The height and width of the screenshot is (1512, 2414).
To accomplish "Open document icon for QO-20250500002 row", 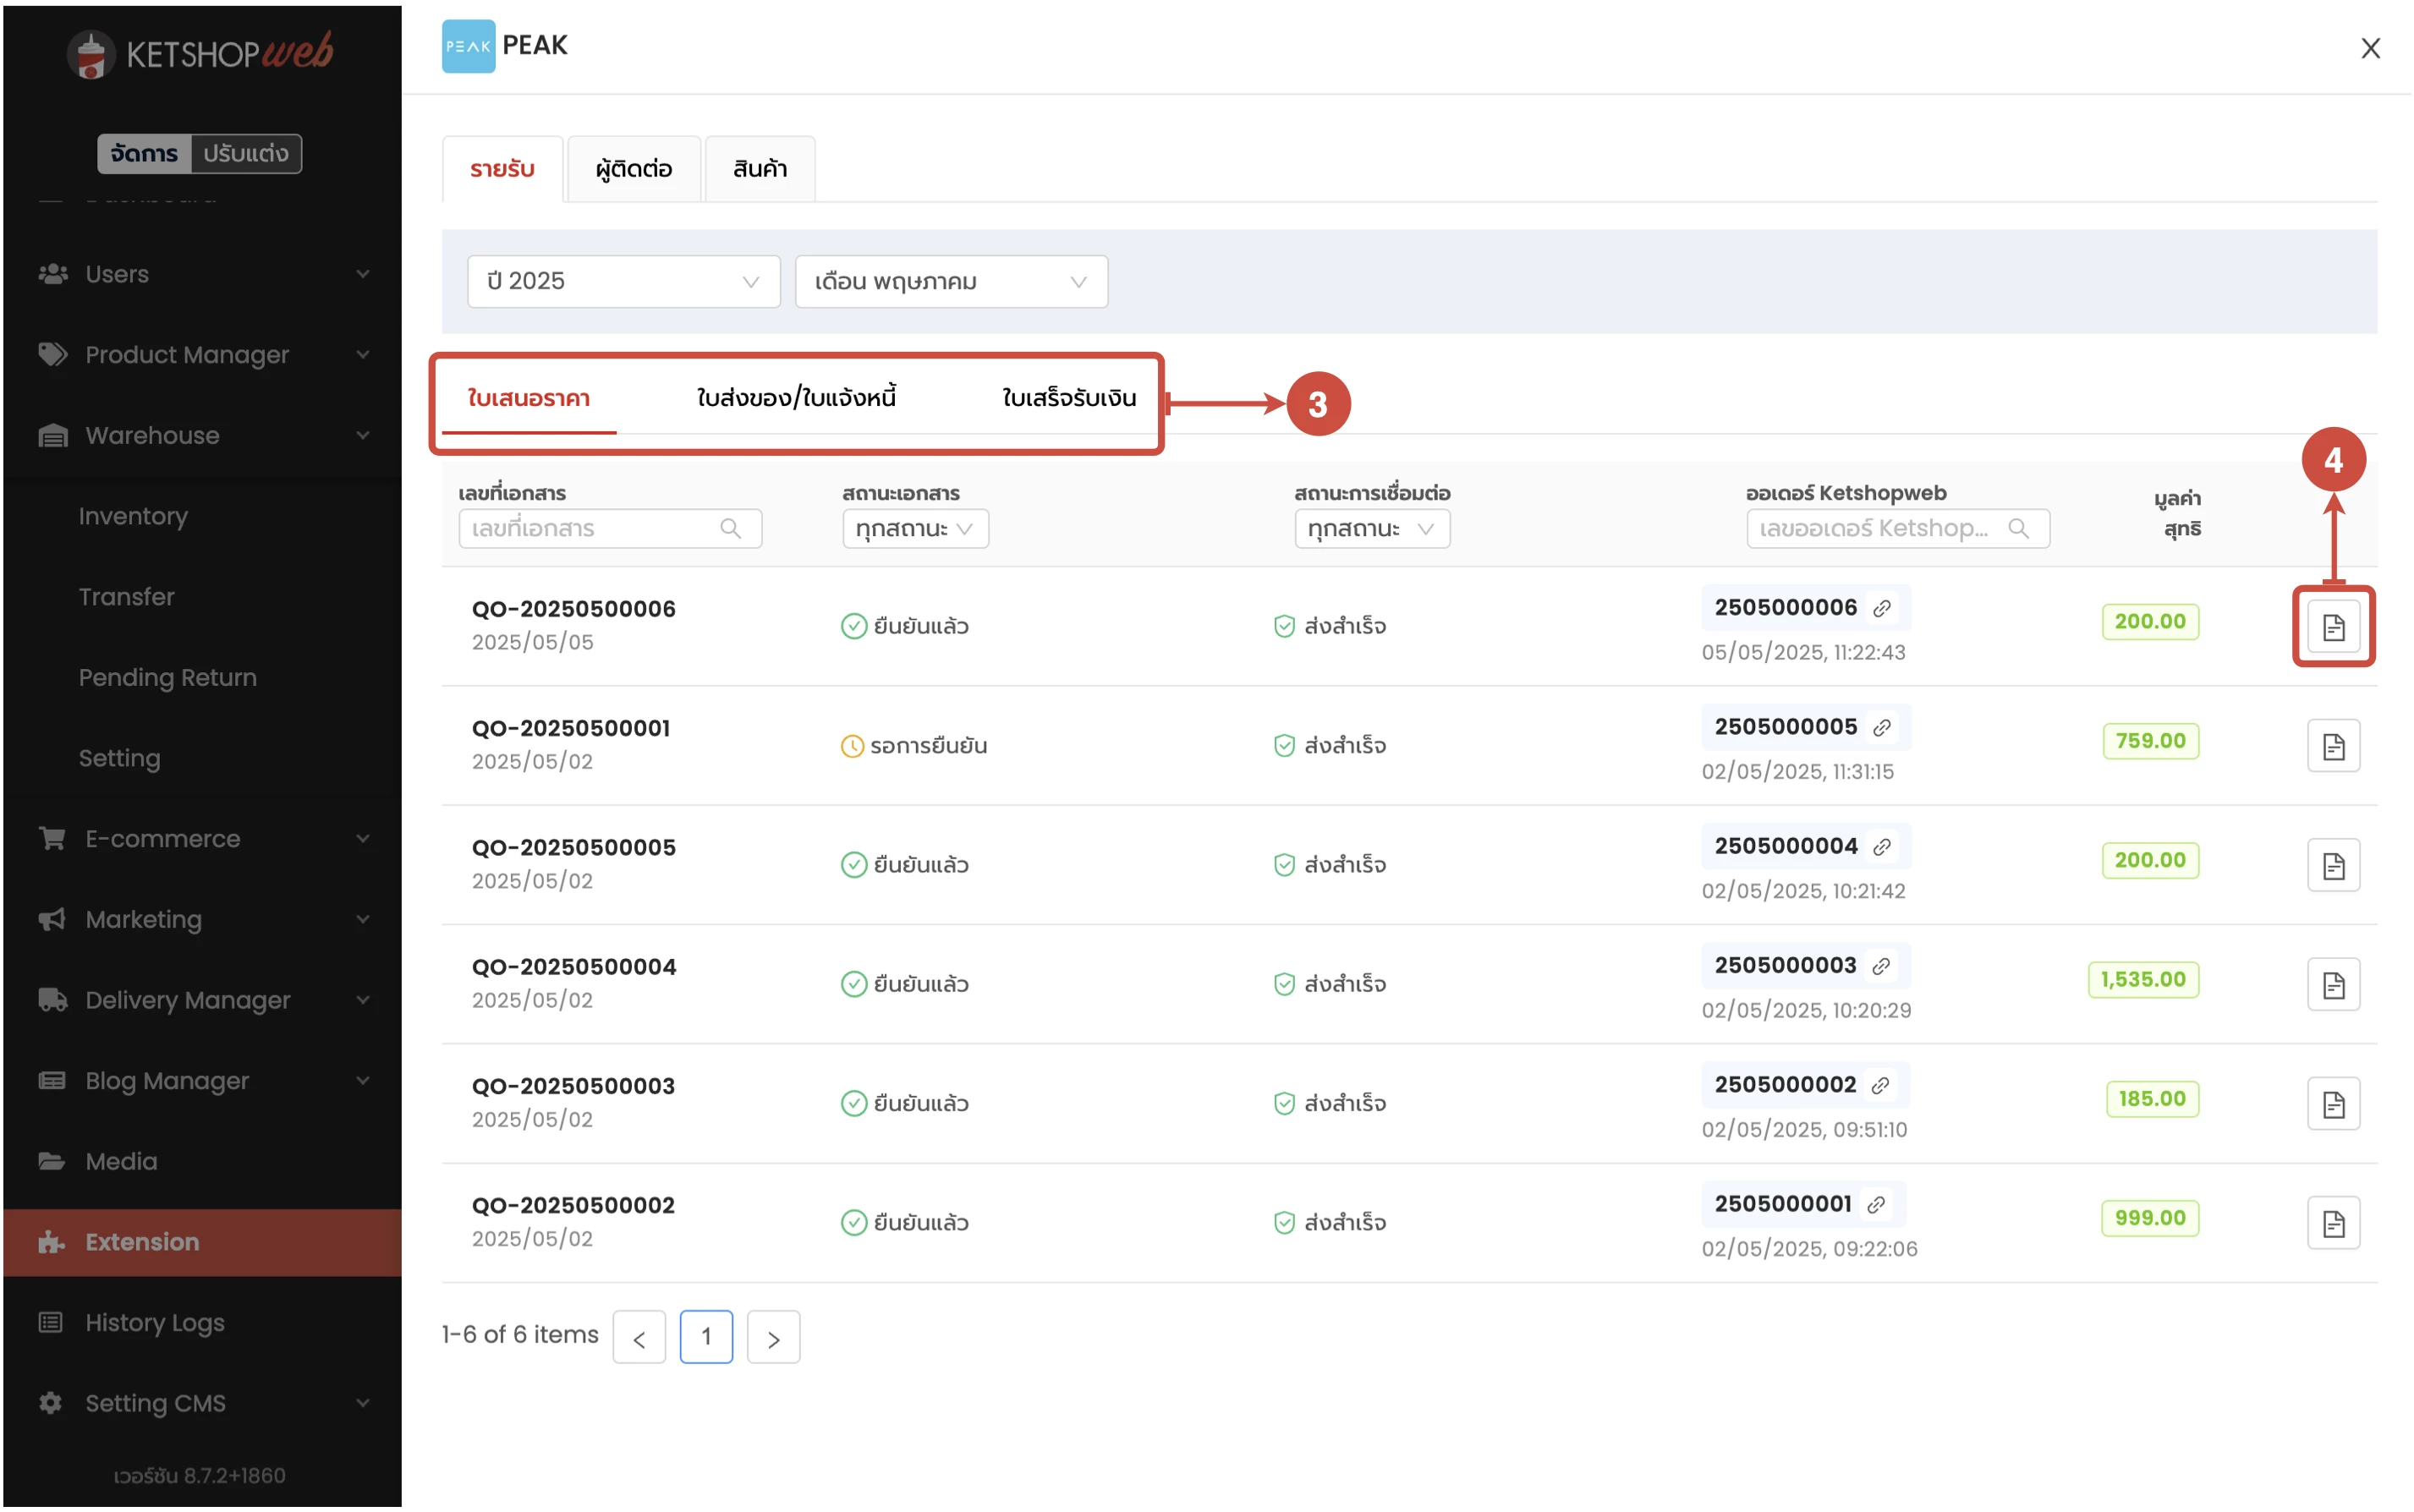I will click(x=2332, y=1223).
